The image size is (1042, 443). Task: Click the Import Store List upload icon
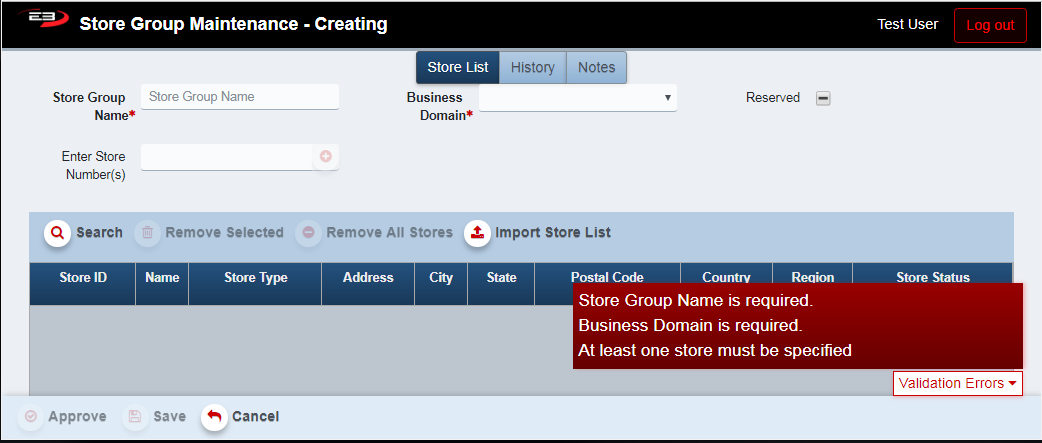pos(478,233)
